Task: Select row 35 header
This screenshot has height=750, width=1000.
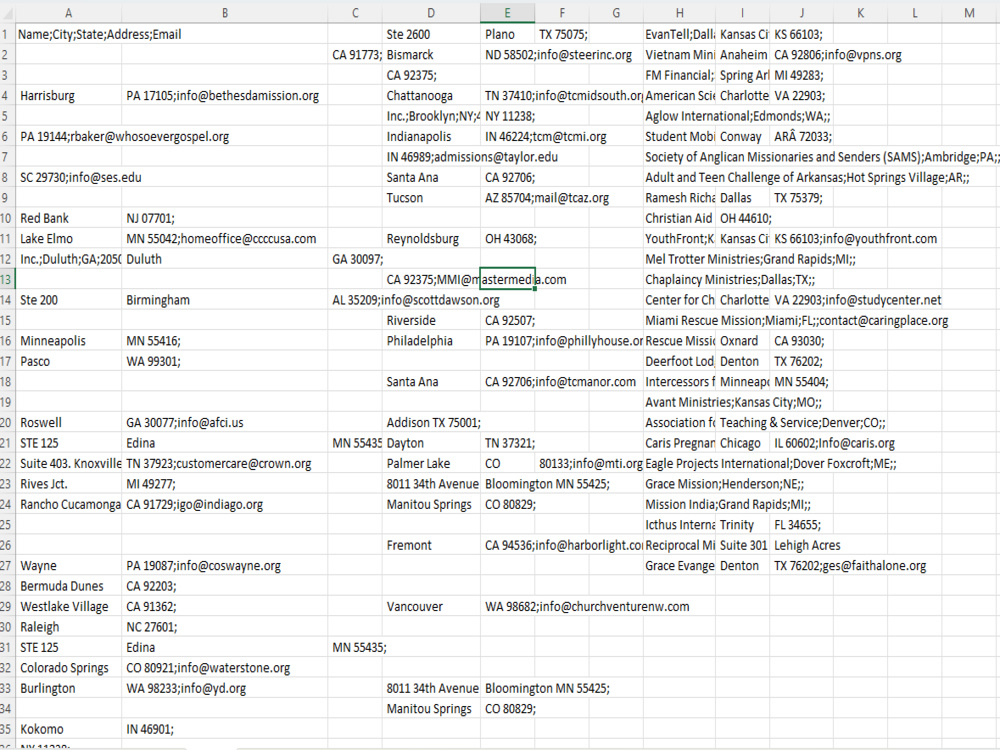Action: pyautogui.click(x=6, y=729)
